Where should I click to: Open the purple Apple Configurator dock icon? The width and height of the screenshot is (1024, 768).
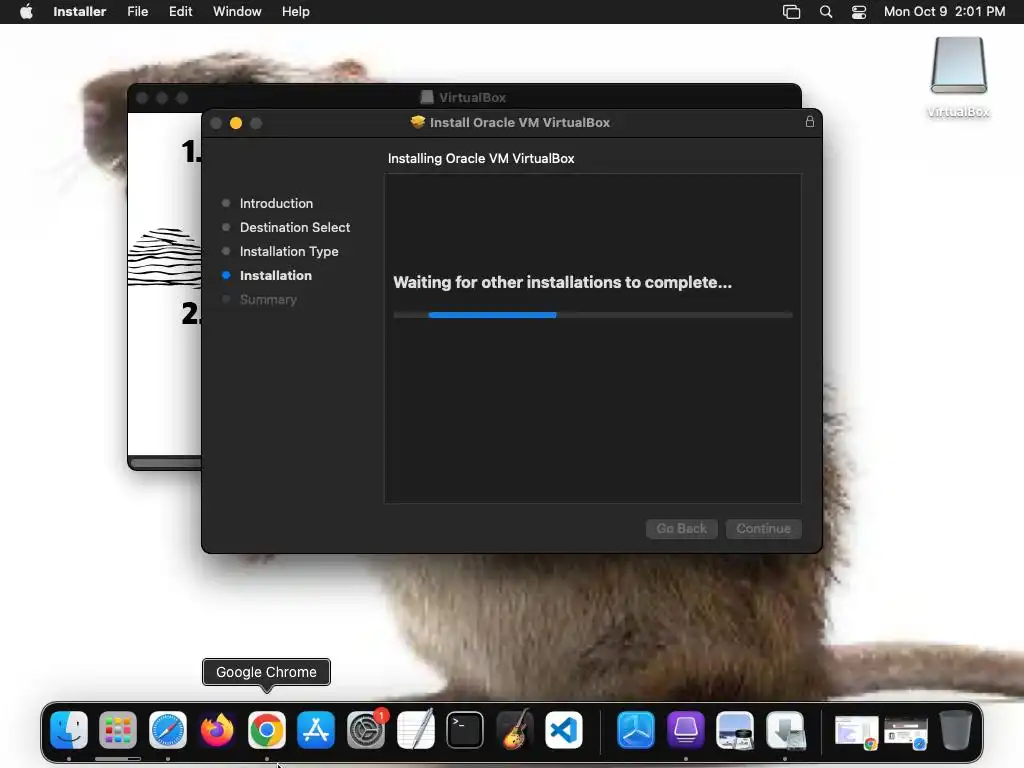pos(686,730)
